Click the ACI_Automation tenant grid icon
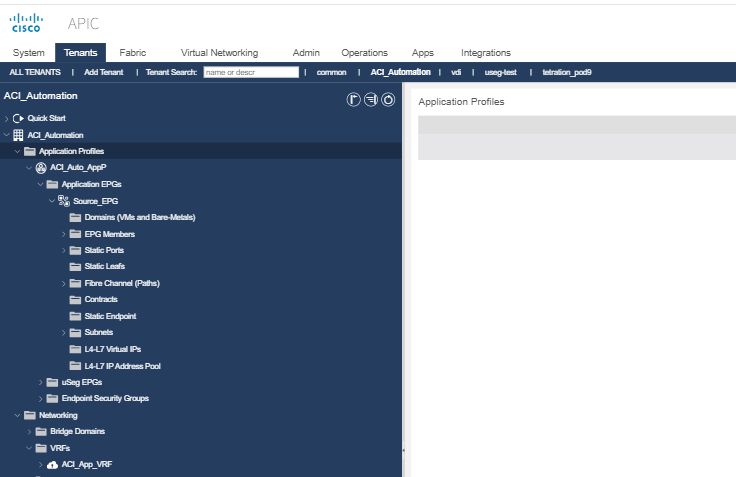Image resolution: width=736 pixels, height=477 pixels. click(x=18, y=135)
